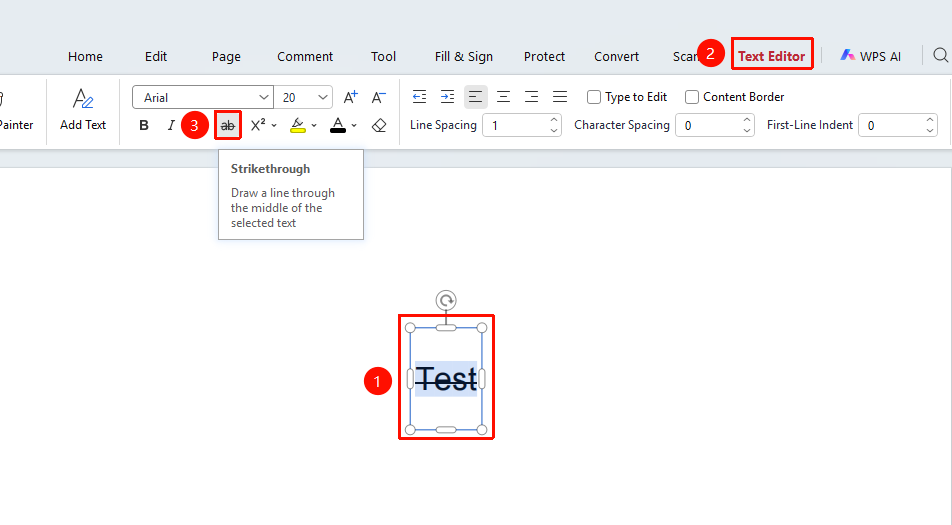The image size is (952, 525).
Task: Click the selected Test text
Action: (x=446, y=379)
